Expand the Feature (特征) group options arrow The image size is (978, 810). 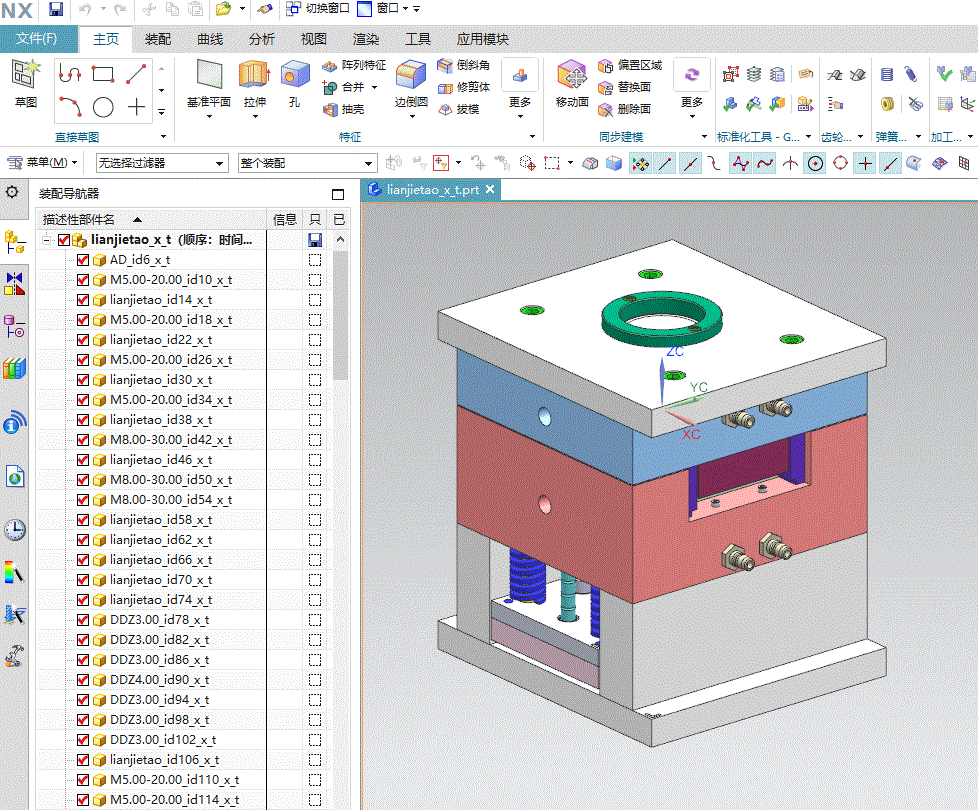coord(532,137)
